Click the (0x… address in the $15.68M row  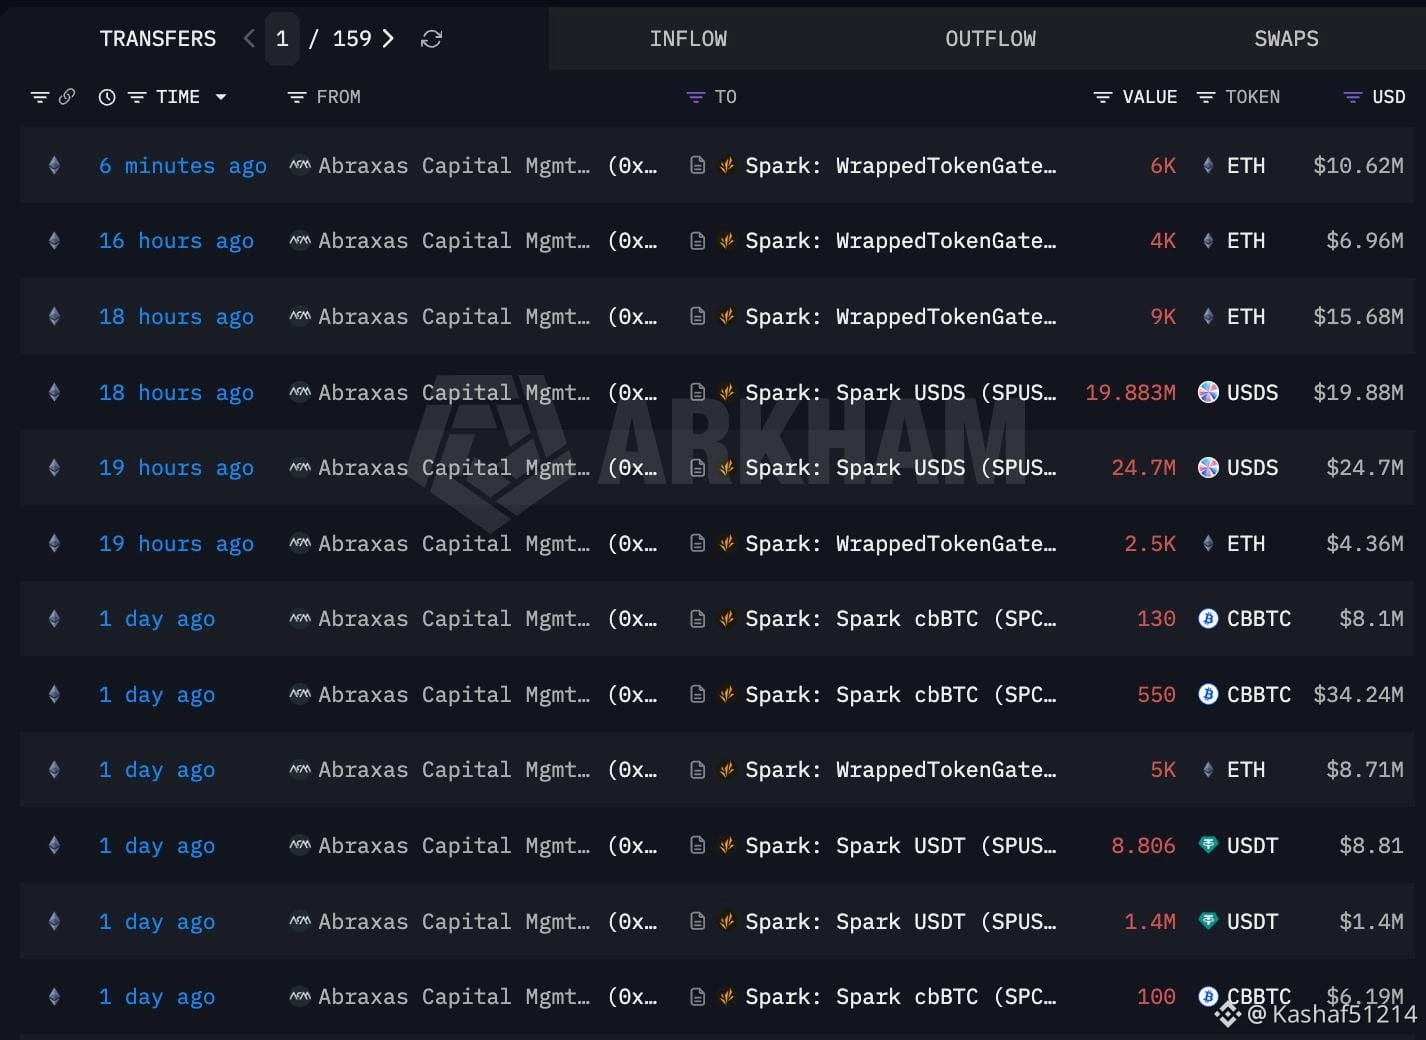tap(632, 317)
